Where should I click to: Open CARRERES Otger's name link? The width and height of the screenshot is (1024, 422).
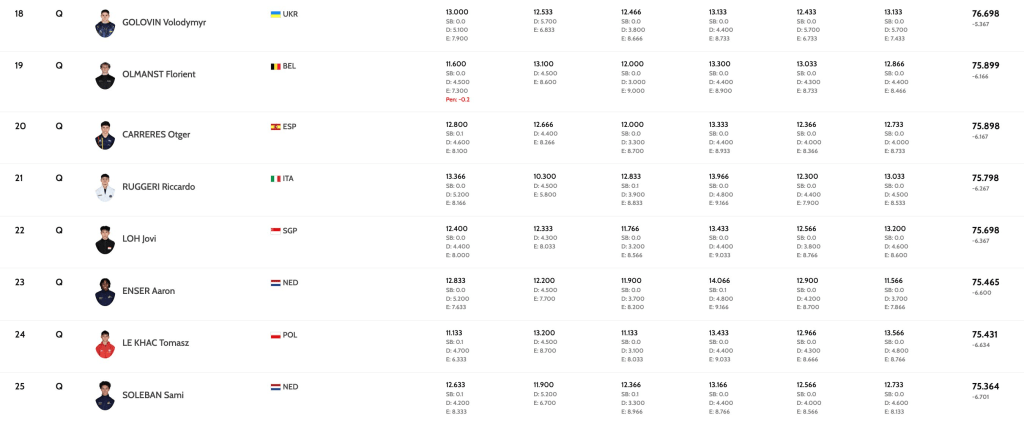pos(156,135)
